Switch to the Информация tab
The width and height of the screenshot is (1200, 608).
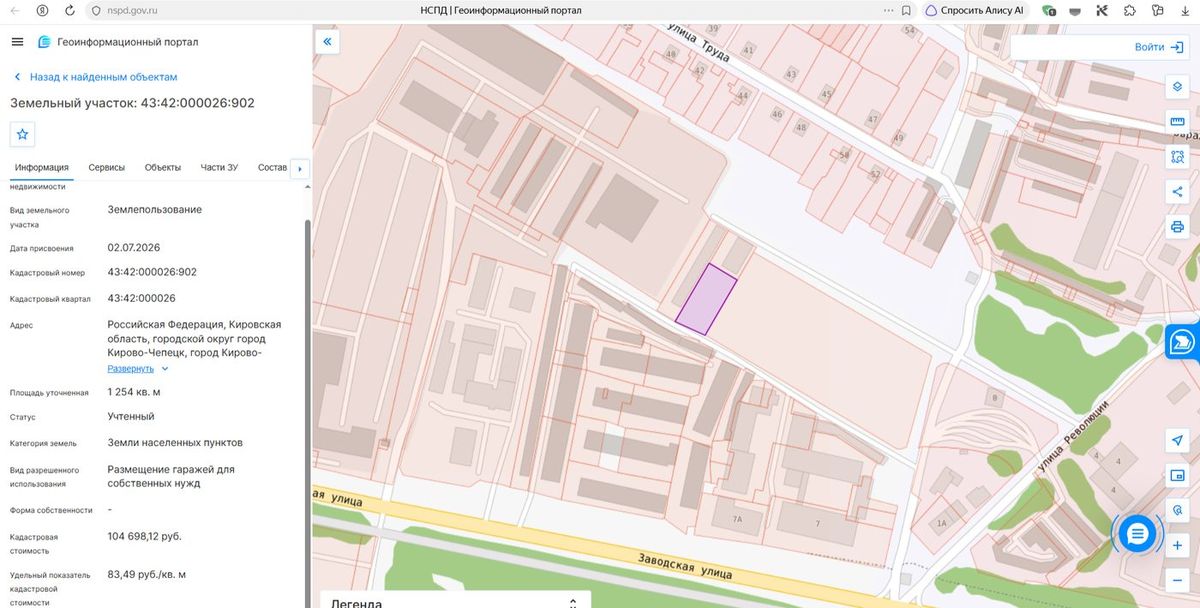pyautogui.click(x=42, y=167)
